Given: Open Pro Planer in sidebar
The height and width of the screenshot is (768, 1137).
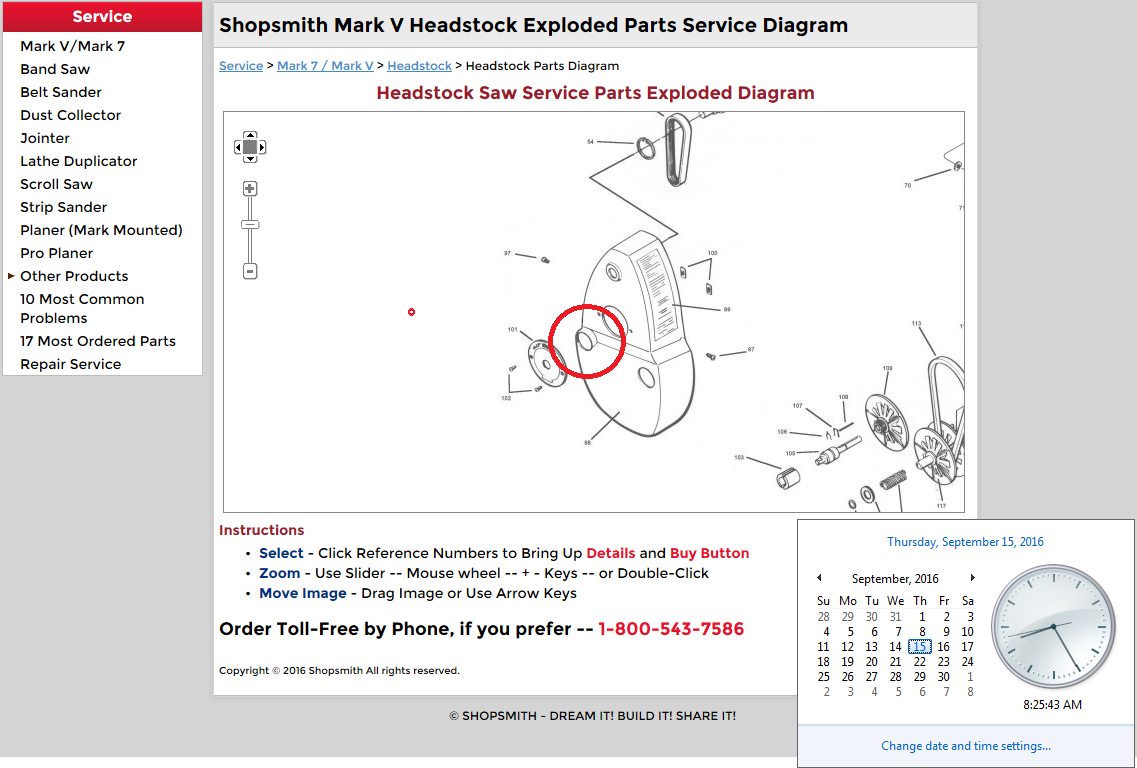Looking at the screenshot, I should click(57, 253).
